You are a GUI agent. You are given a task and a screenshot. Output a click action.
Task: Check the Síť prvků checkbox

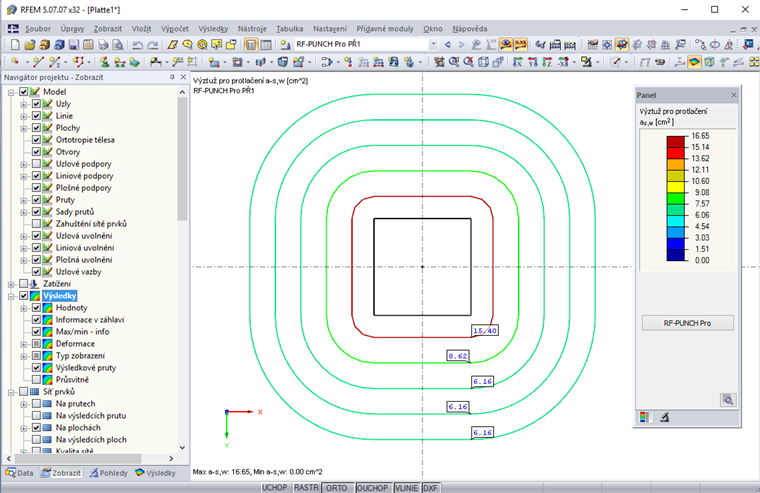click(x=24, y=392)
